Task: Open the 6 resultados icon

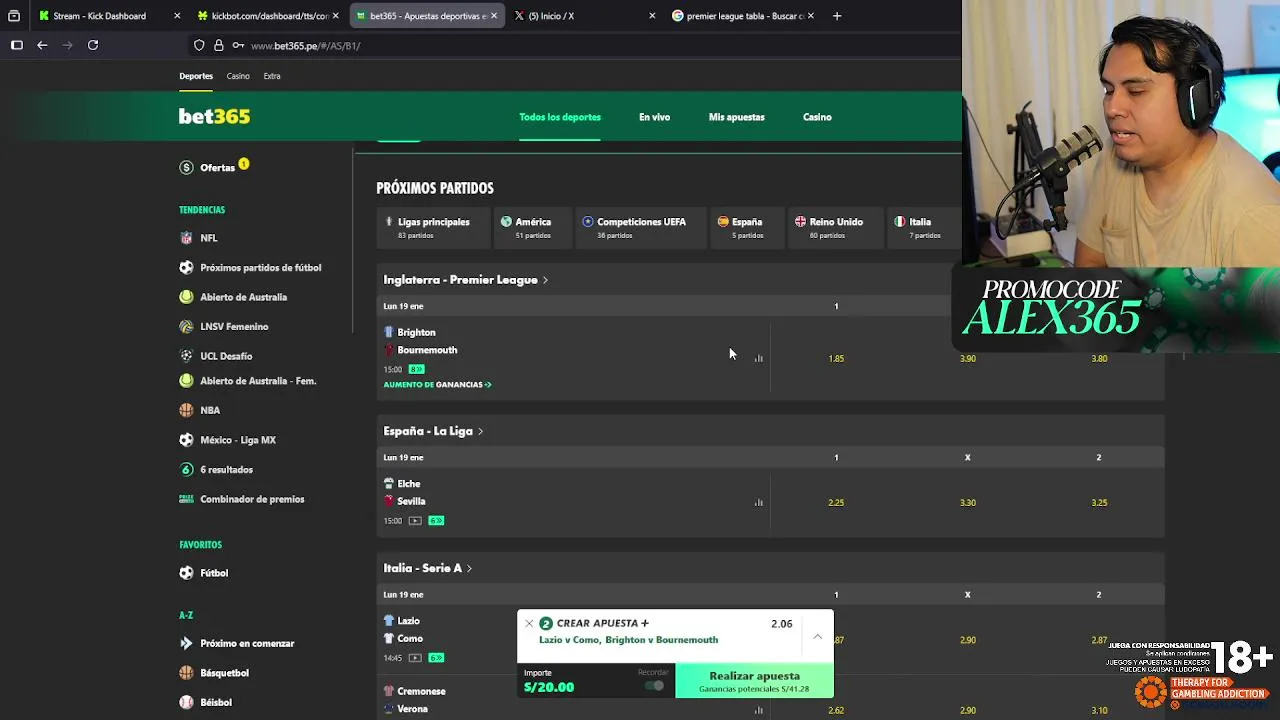Action: (x=186, y=469)
